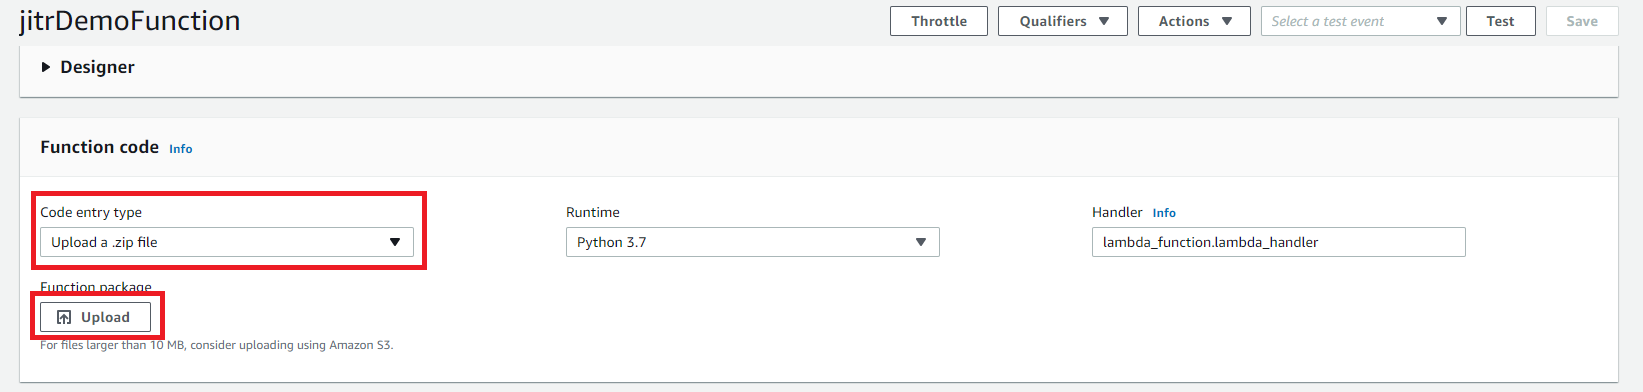1643x392 pixels.
Task: Focus the Handler text field
Action: click(x=1279, y=242)
